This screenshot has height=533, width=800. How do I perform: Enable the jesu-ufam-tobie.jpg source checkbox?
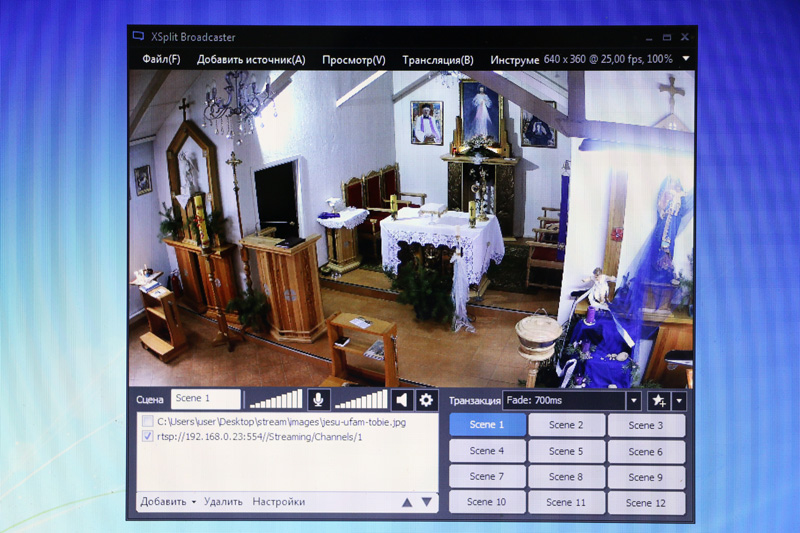[148, 422]
